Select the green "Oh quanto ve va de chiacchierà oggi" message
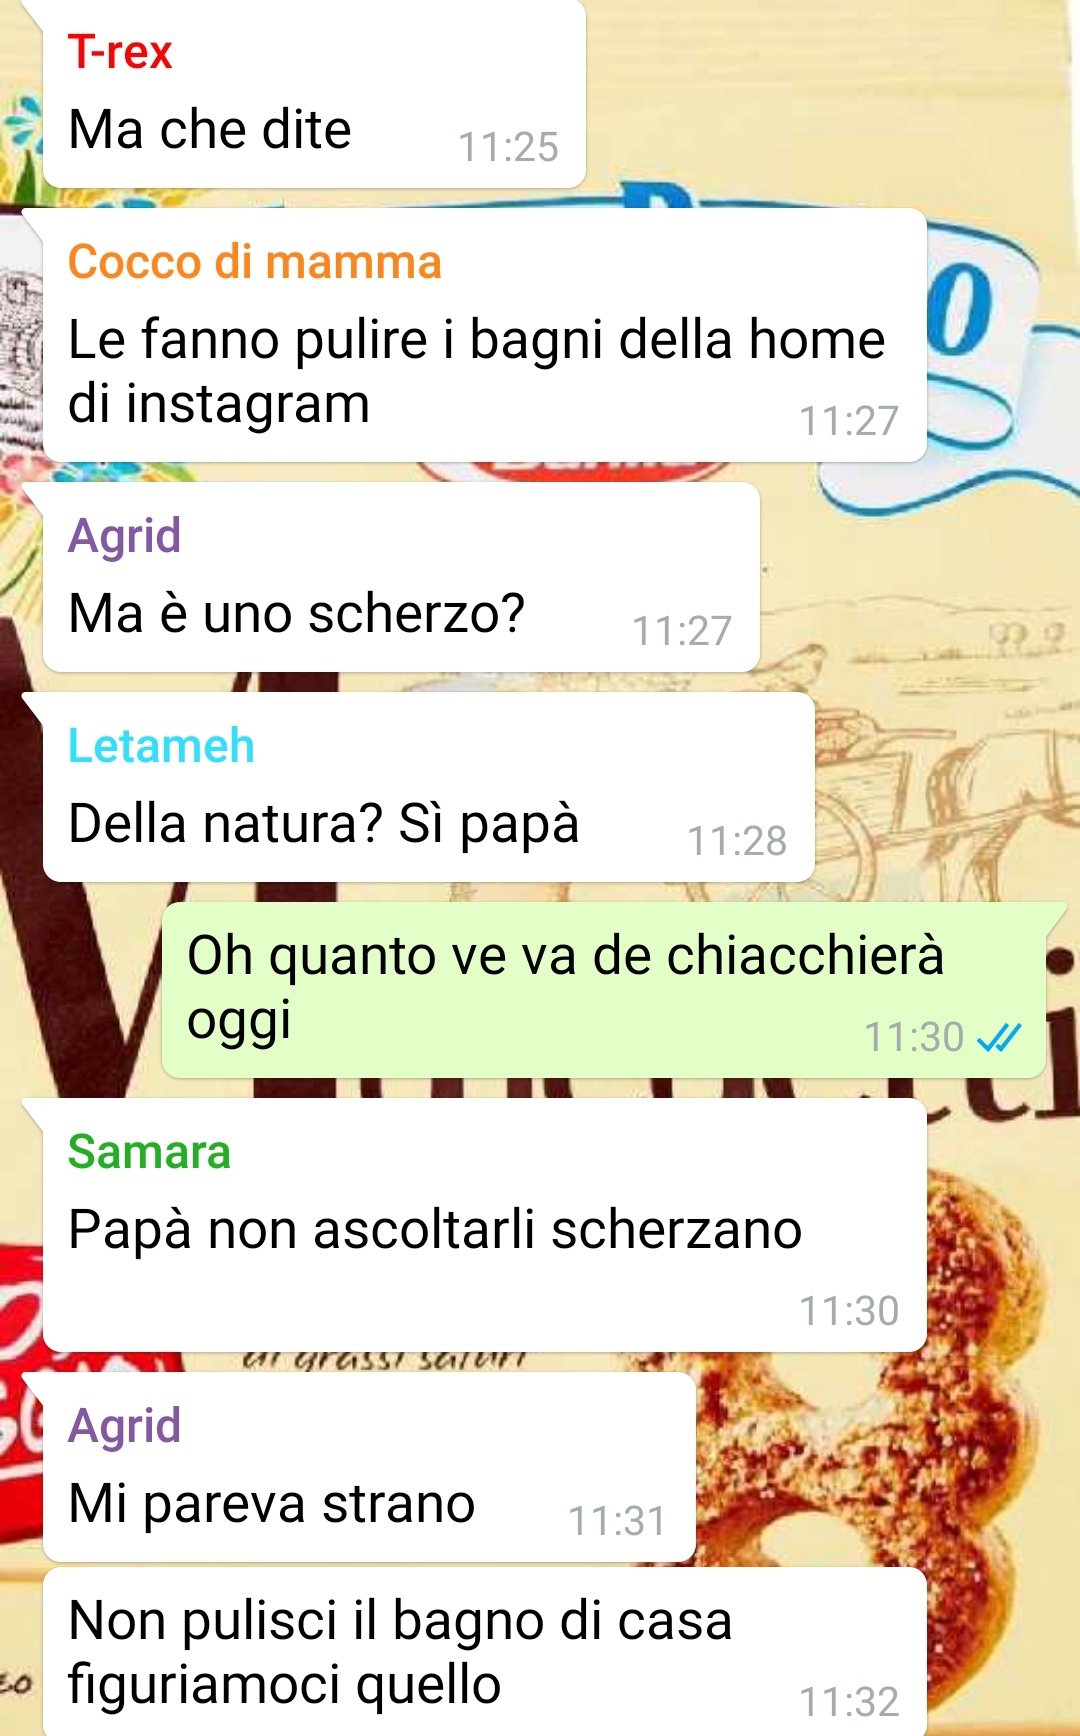This screenshot has height=1736, width=1080. point(604,990)
